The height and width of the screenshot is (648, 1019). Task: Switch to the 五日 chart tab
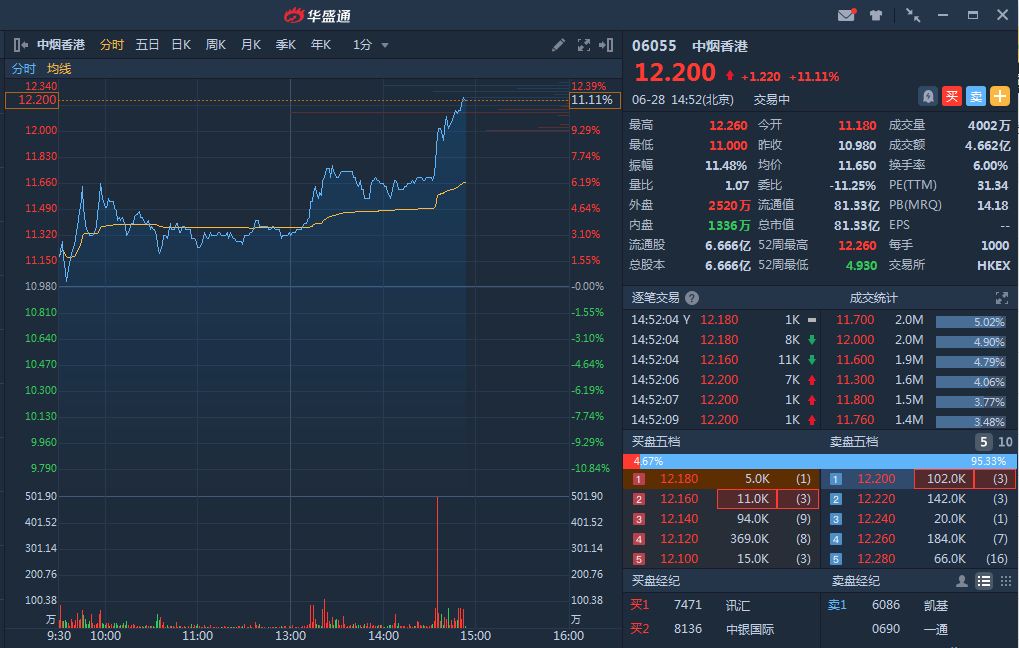point(147,45)
